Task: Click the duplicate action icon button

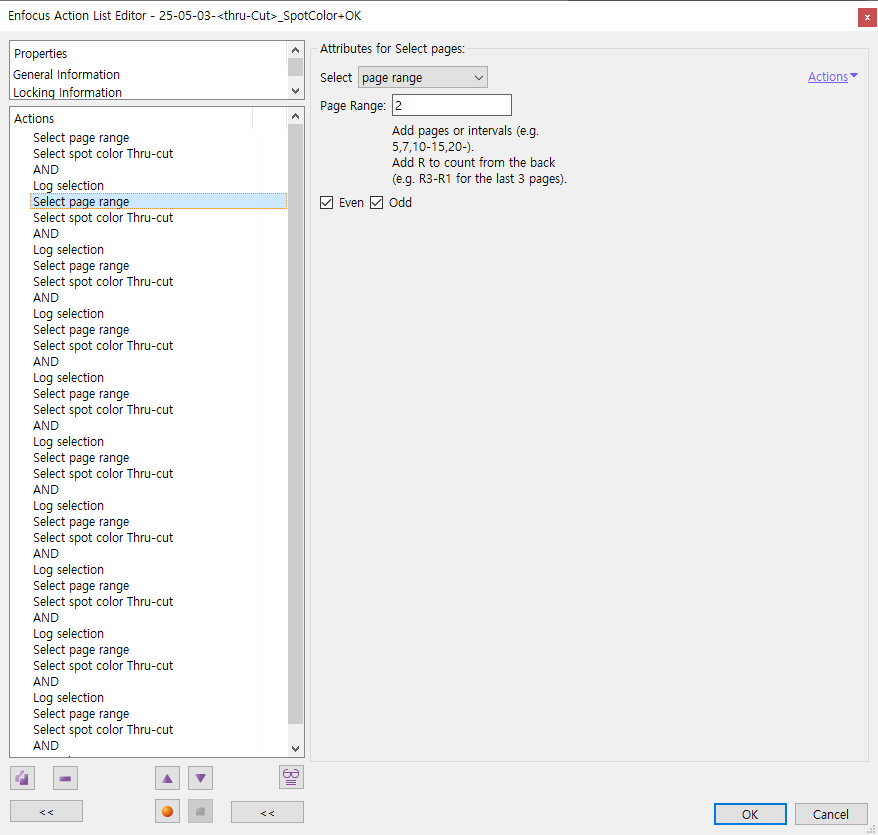Action: [22, 778]
